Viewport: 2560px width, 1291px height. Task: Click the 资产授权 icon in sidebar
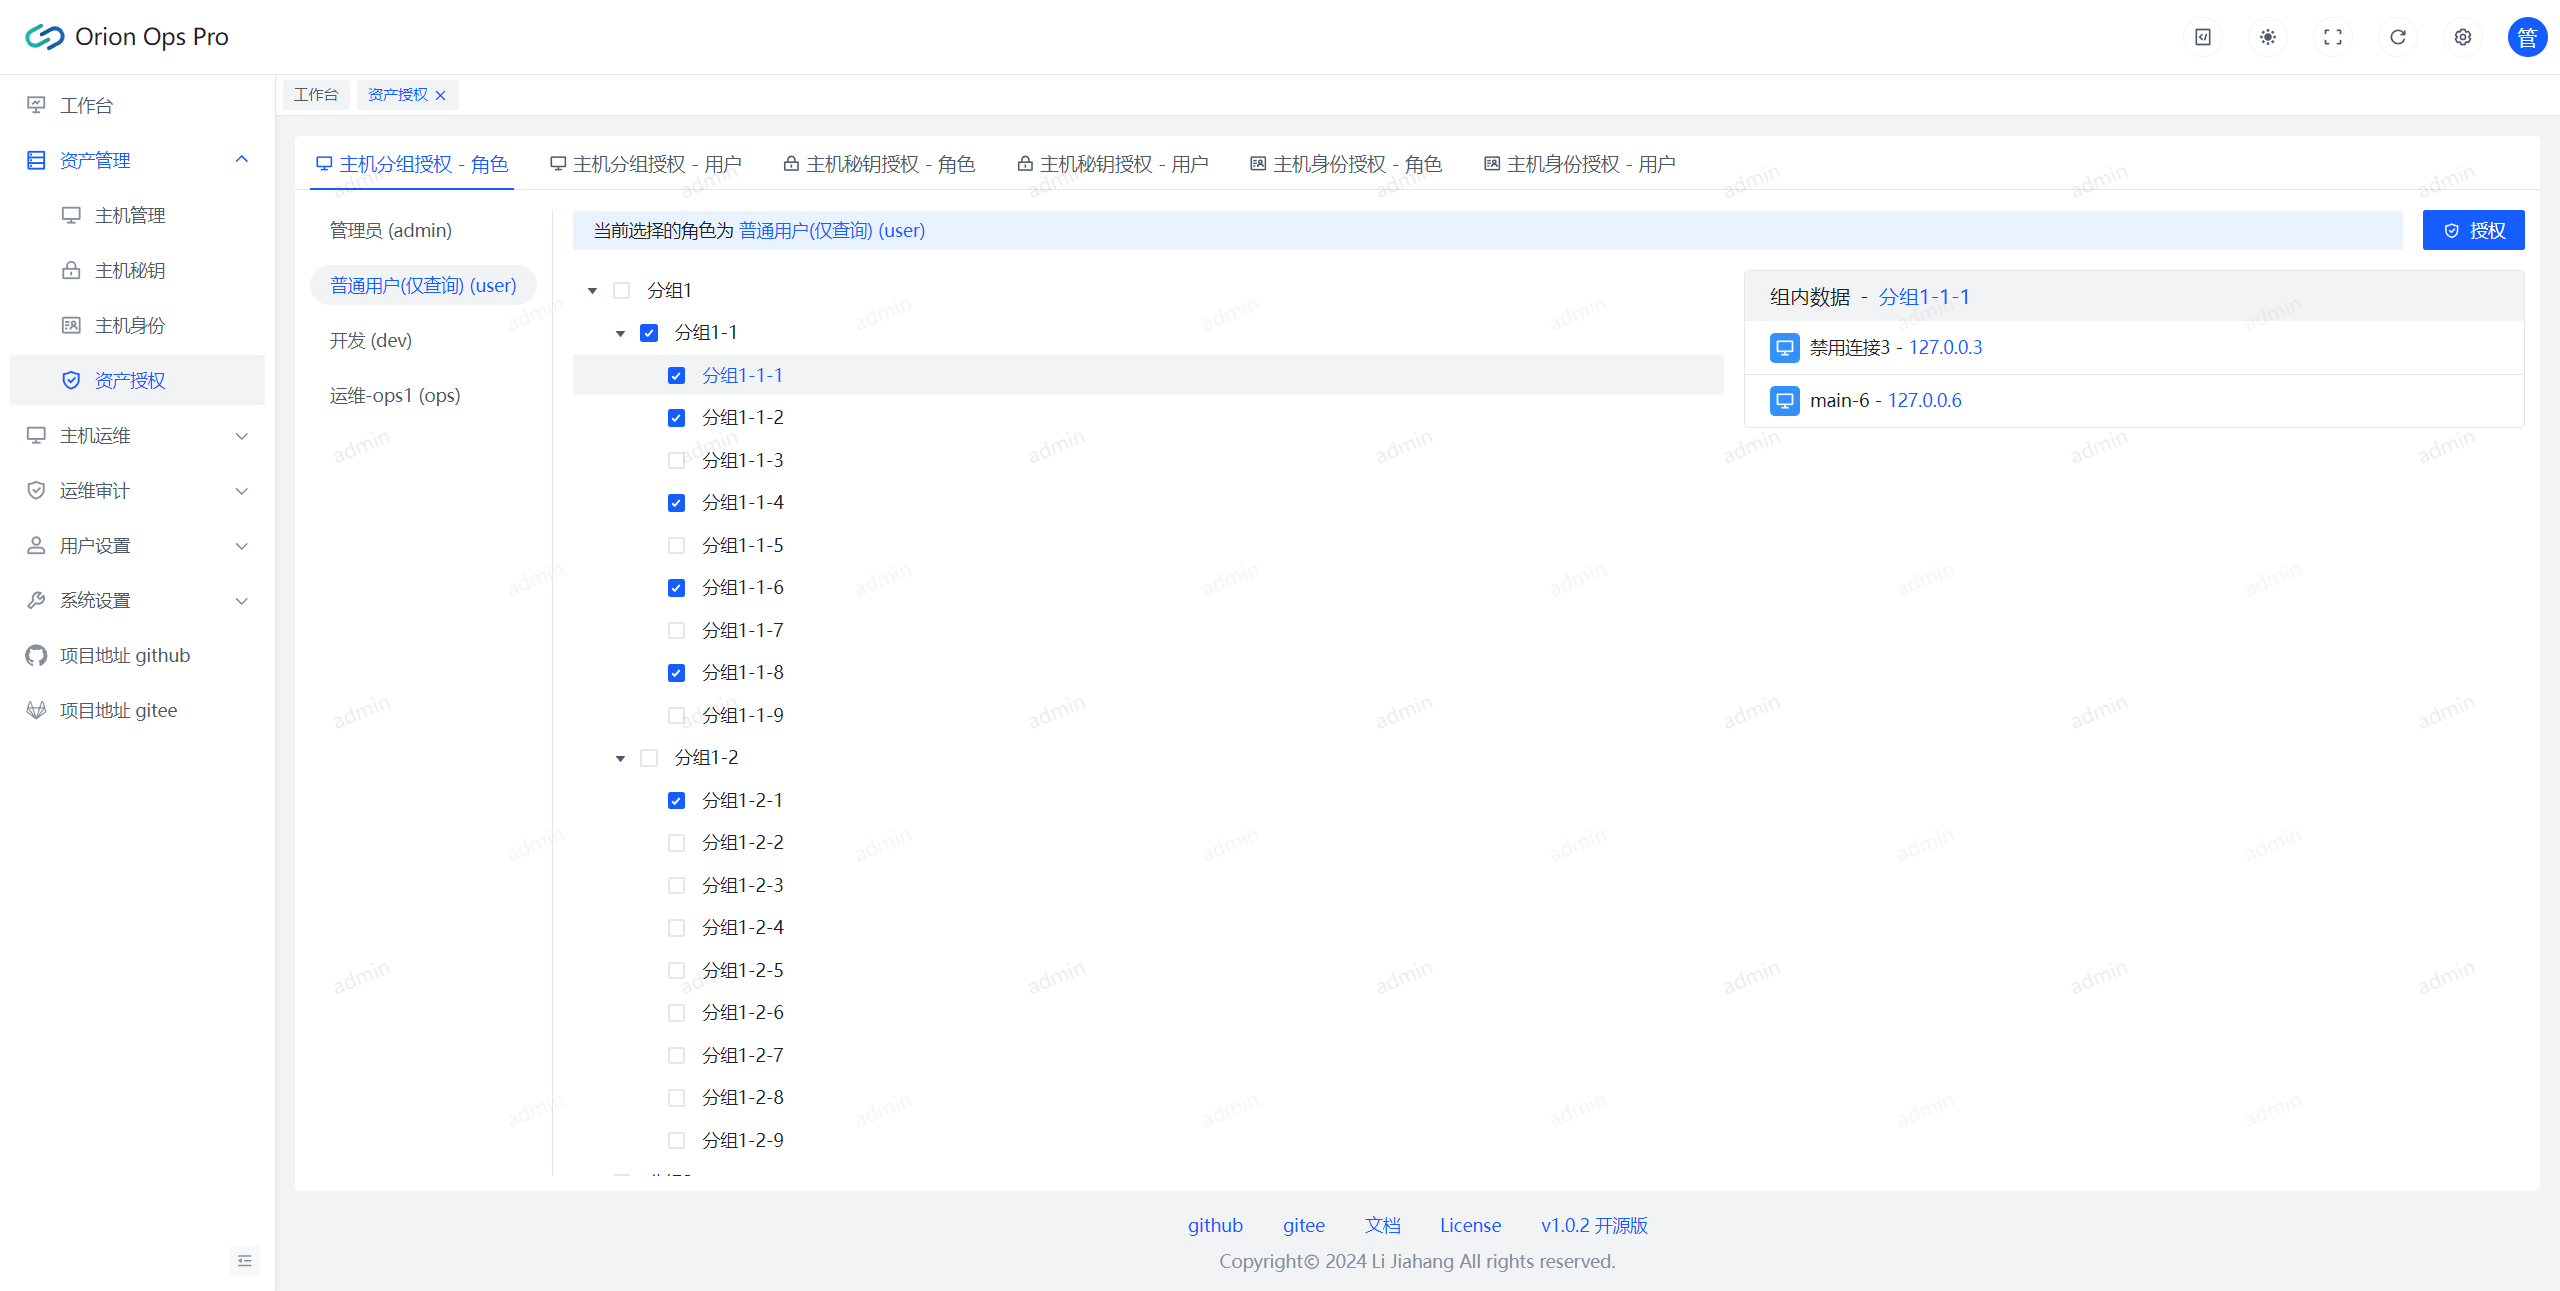(x=71, y=380)
